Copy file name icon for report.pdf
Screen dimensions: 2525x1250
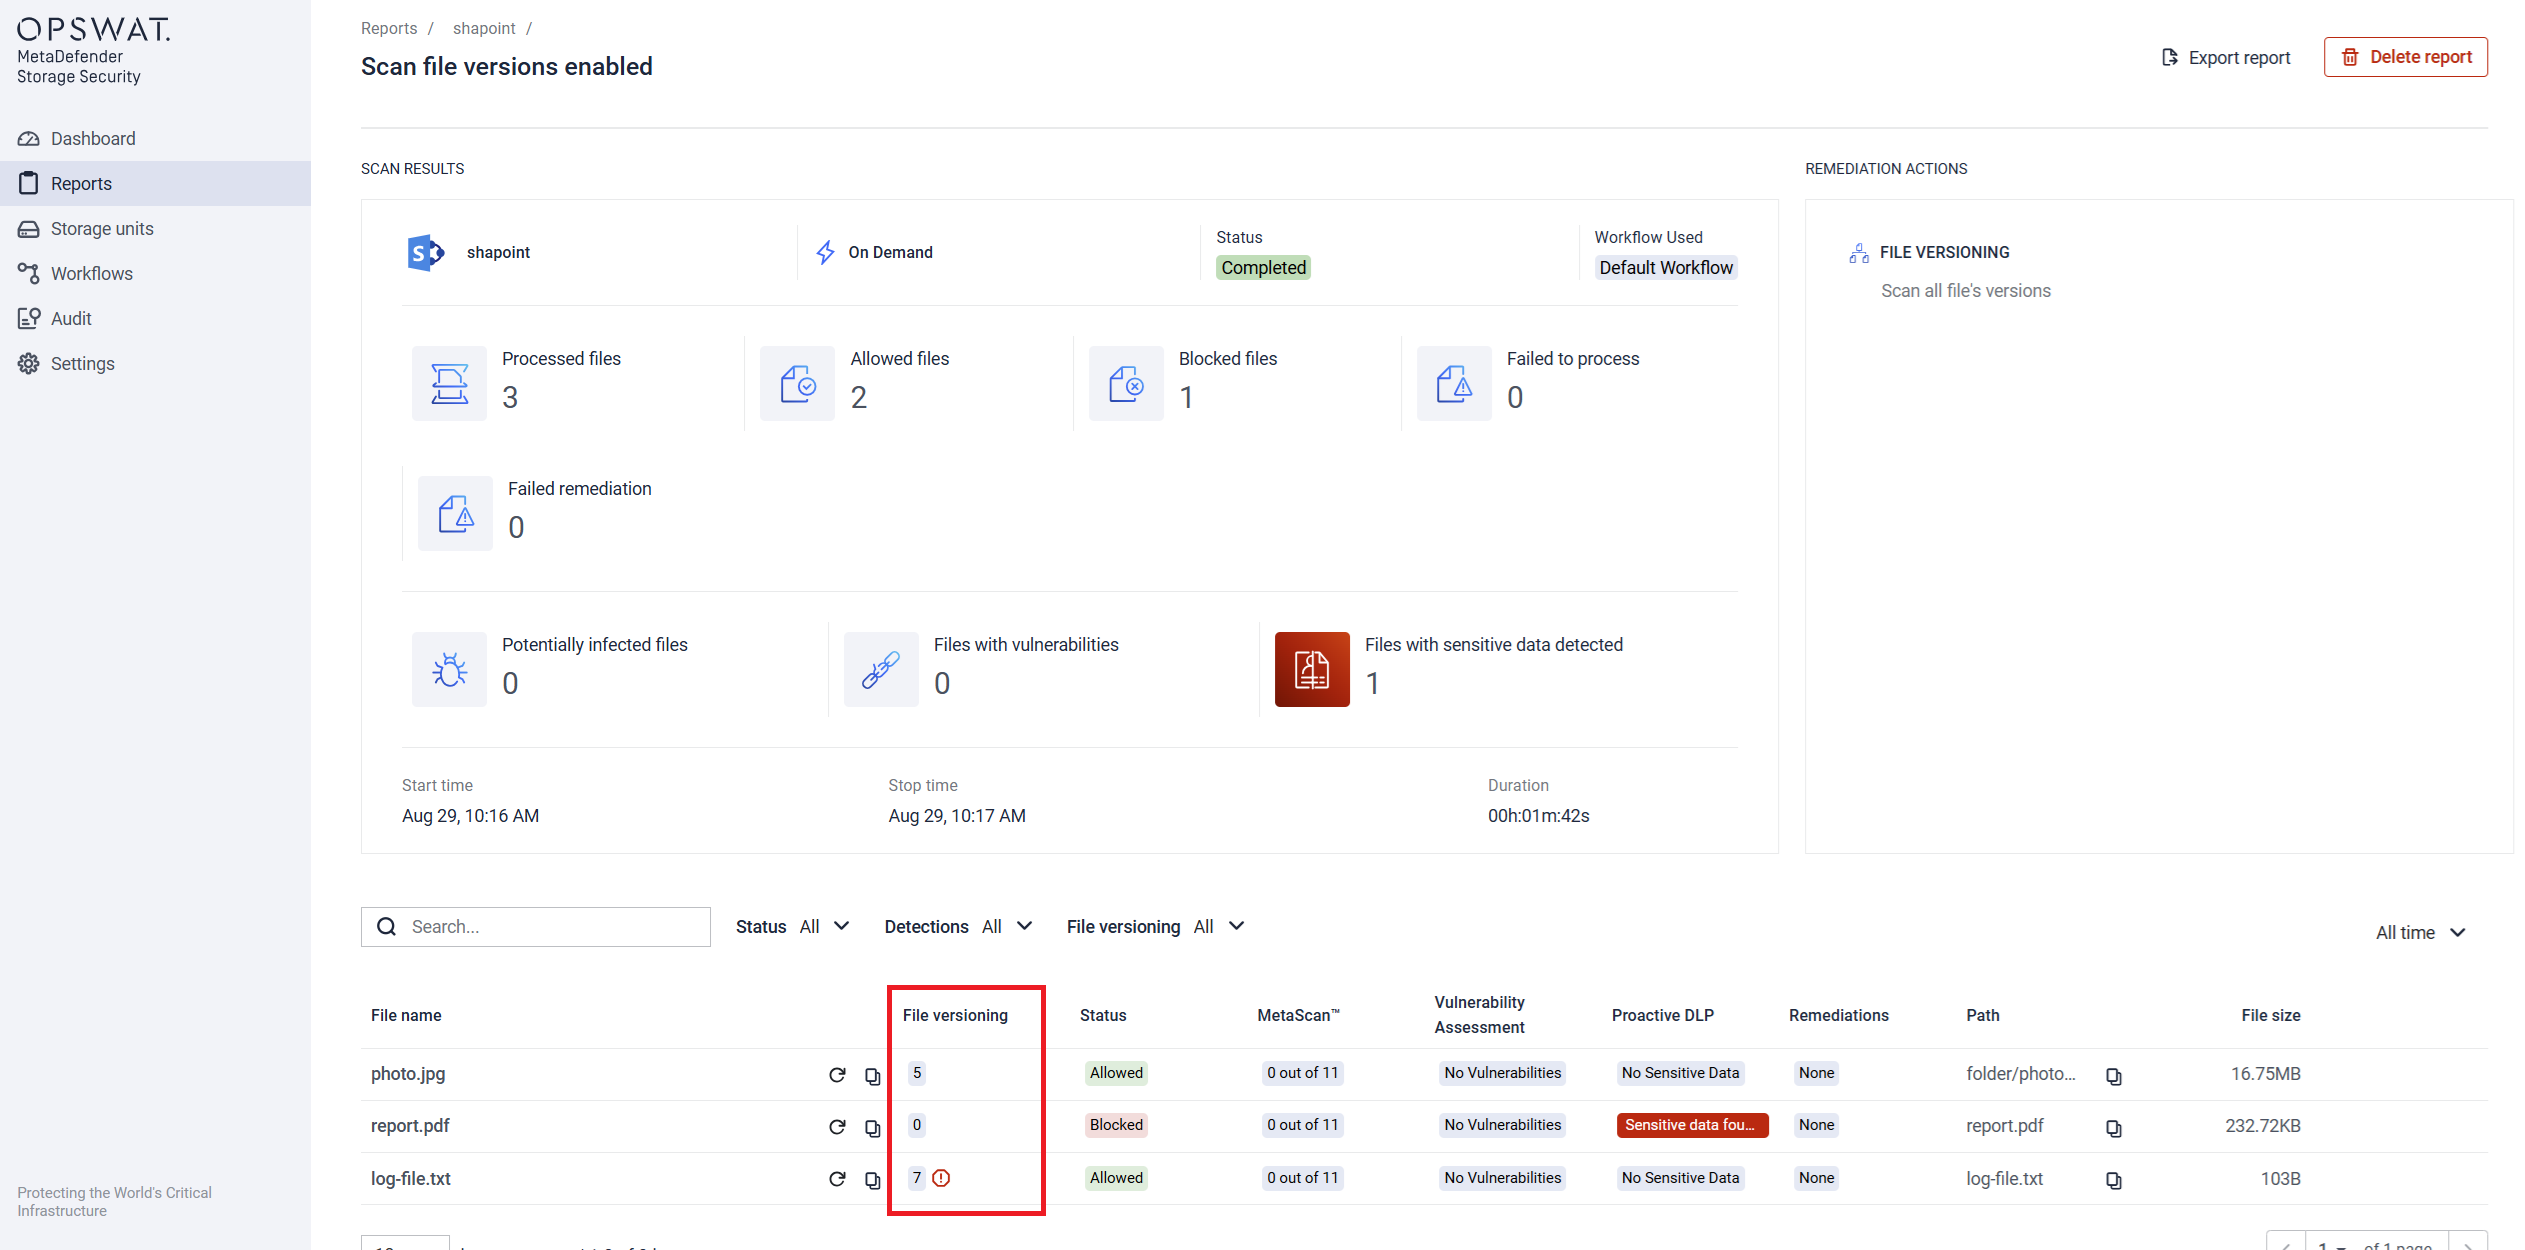click(872, 1128)
